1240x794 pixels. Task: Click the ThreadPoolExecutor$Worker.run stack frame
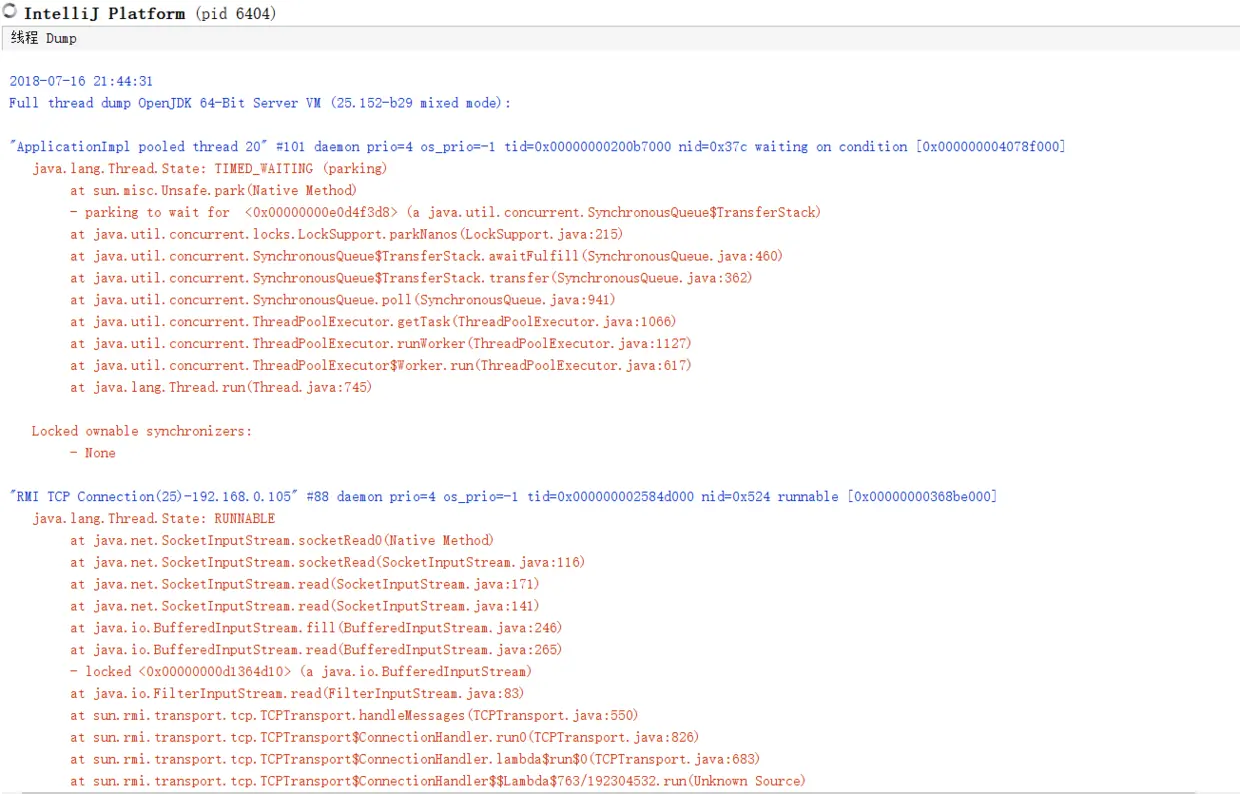[381, 366]
